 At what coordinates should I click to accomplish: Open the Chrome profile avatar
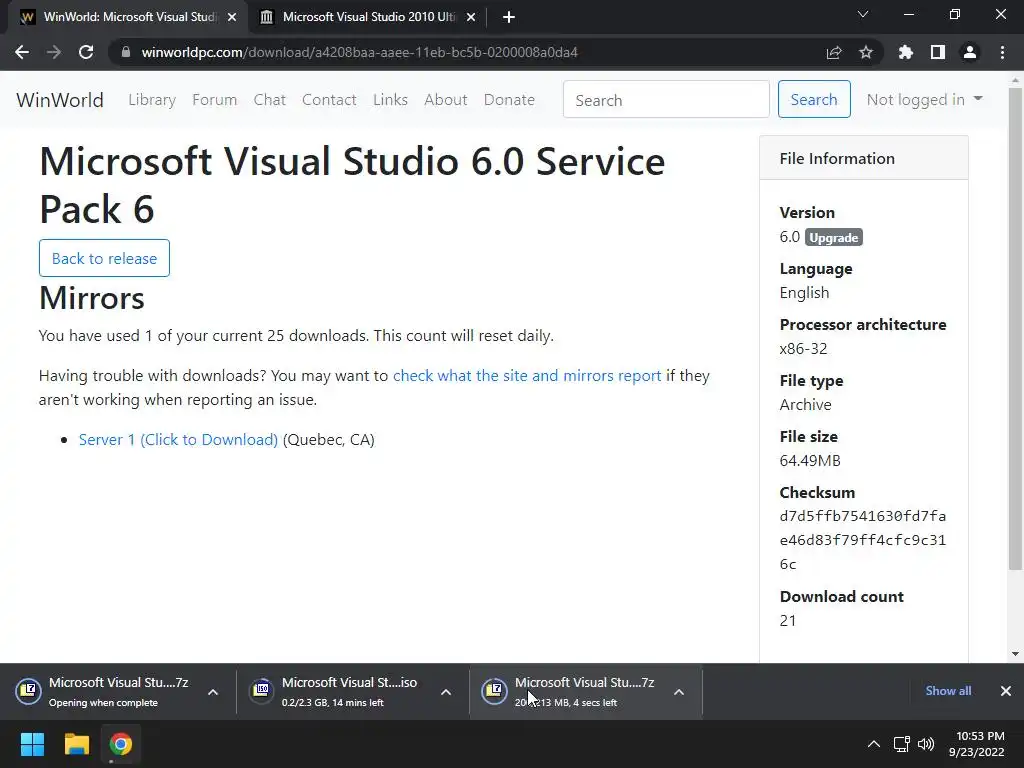click(970, 52)
